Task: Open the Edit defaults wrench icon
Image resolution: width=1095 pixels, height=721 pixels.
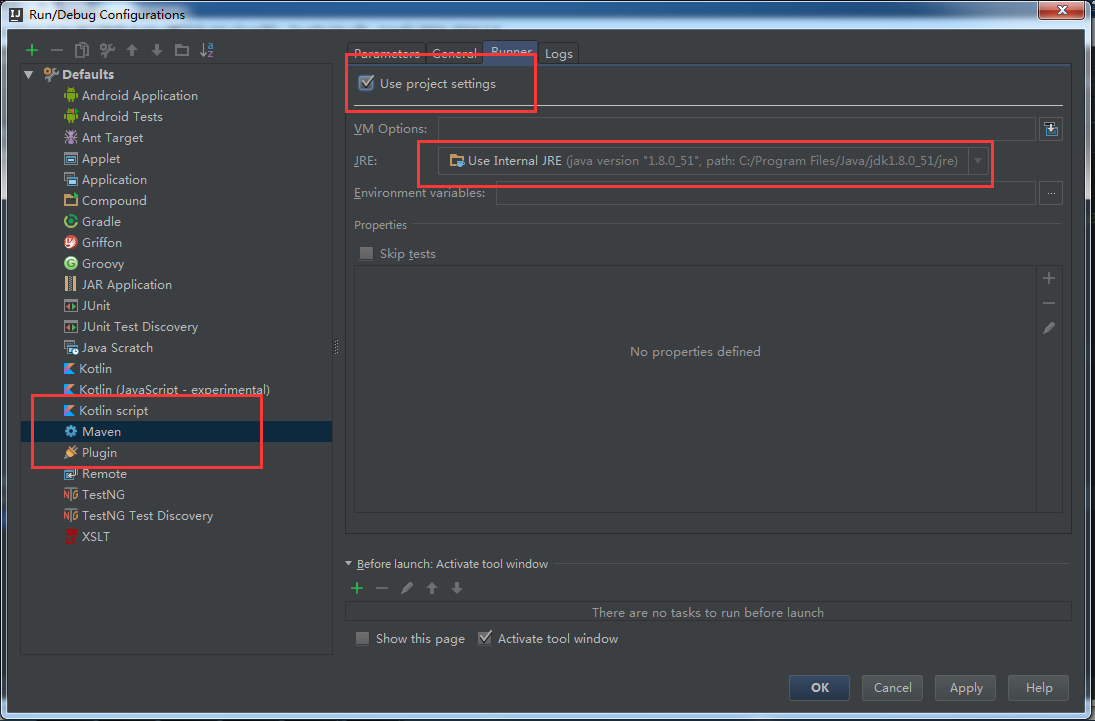Action: coord(107,50)
